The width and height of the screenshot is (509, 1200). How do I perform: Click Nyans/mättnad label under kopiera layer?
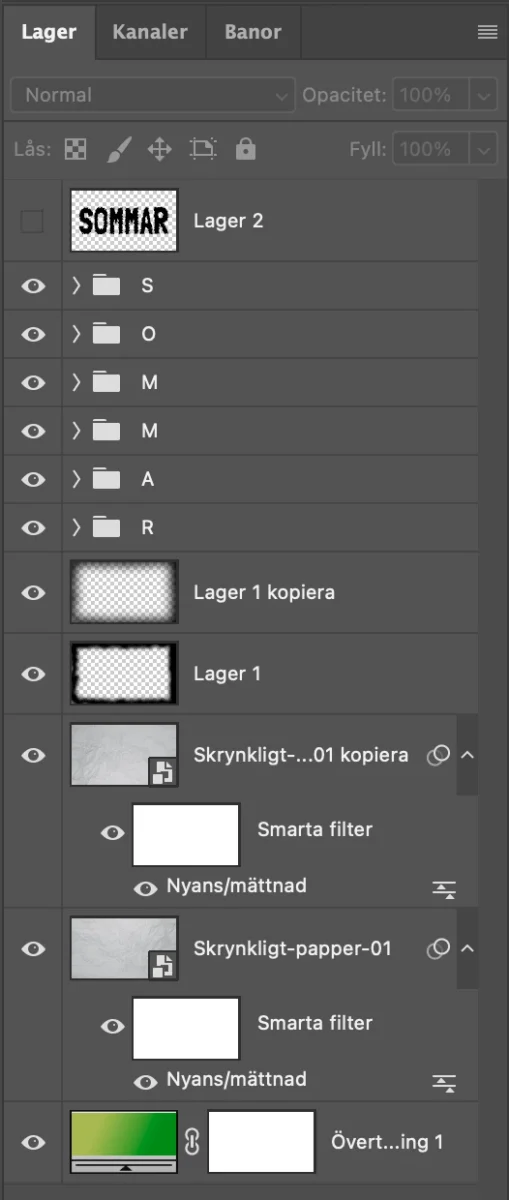pyautogui.click(x=236, y=886)
